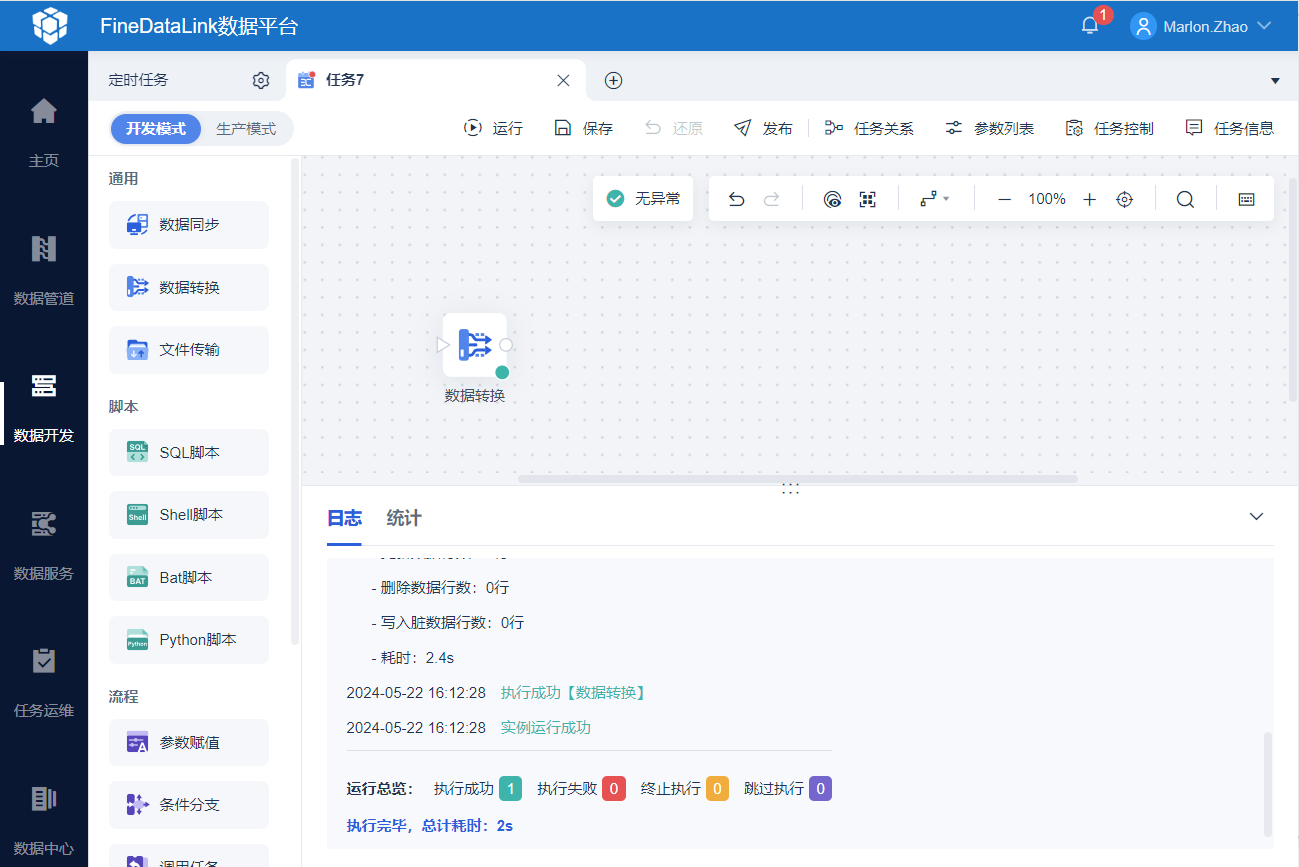Click the redo arrow on canvas toolbar

772,199
